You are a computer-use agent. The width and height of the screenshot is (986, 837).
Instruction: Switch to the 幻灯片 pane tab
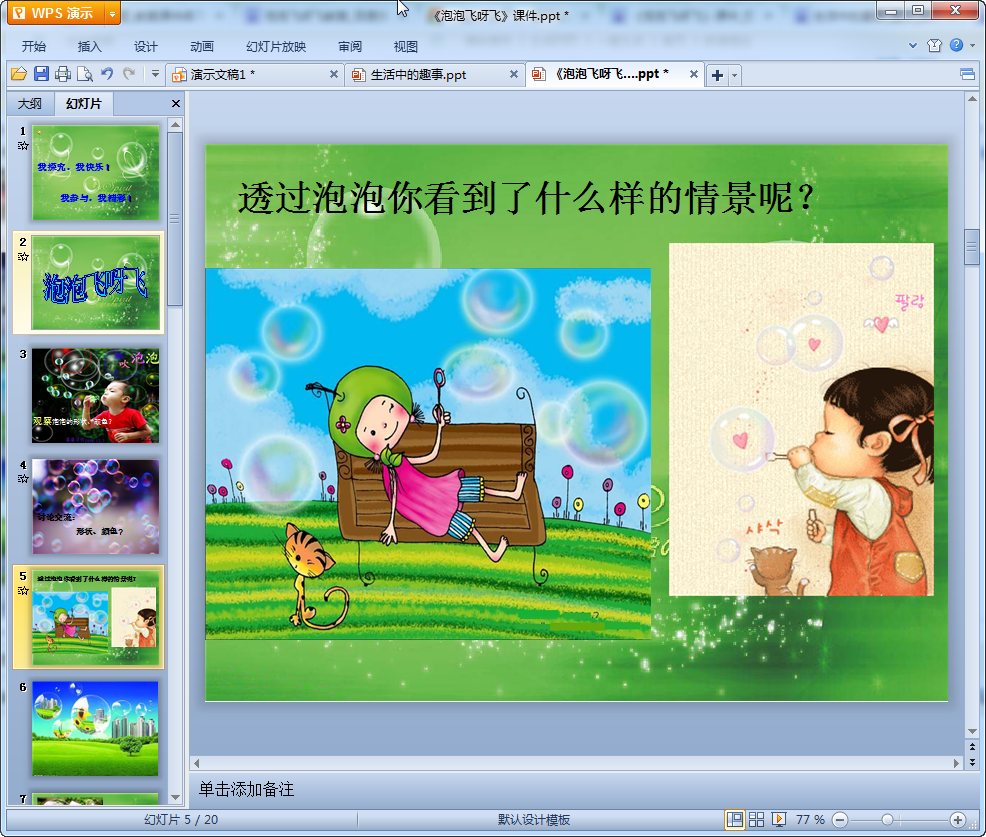(83, 104)
